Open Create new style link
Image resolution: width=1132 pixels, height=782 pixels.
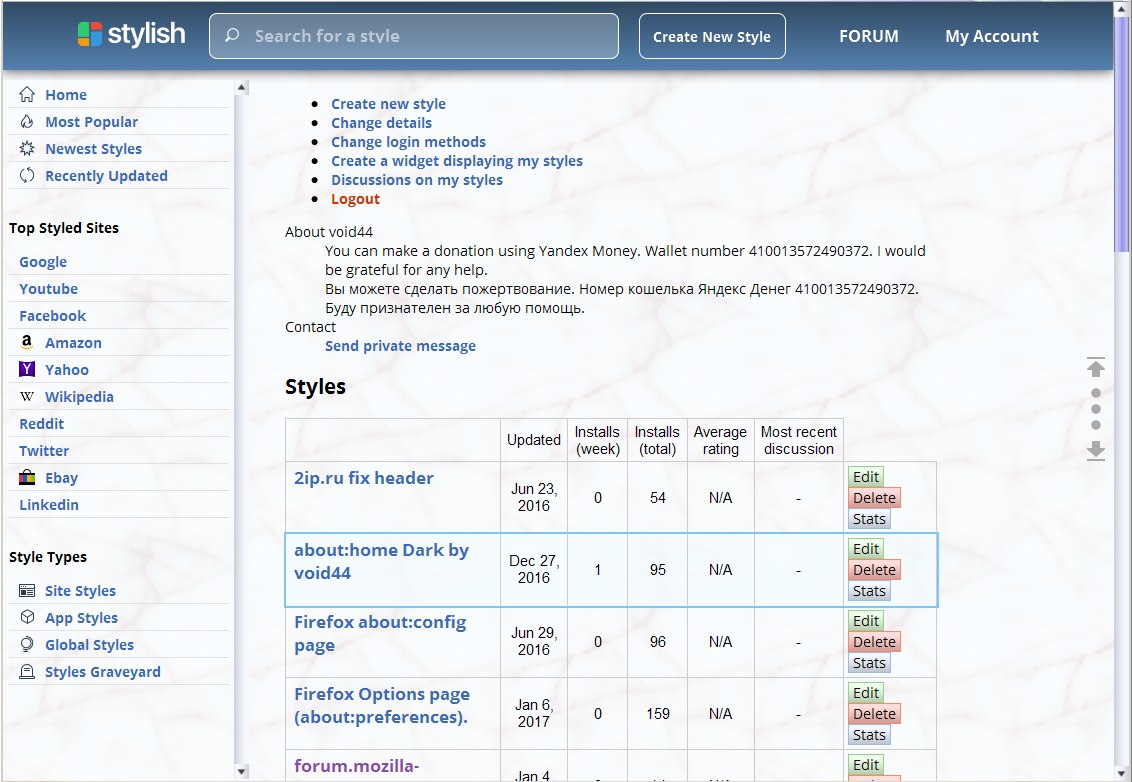388,104
